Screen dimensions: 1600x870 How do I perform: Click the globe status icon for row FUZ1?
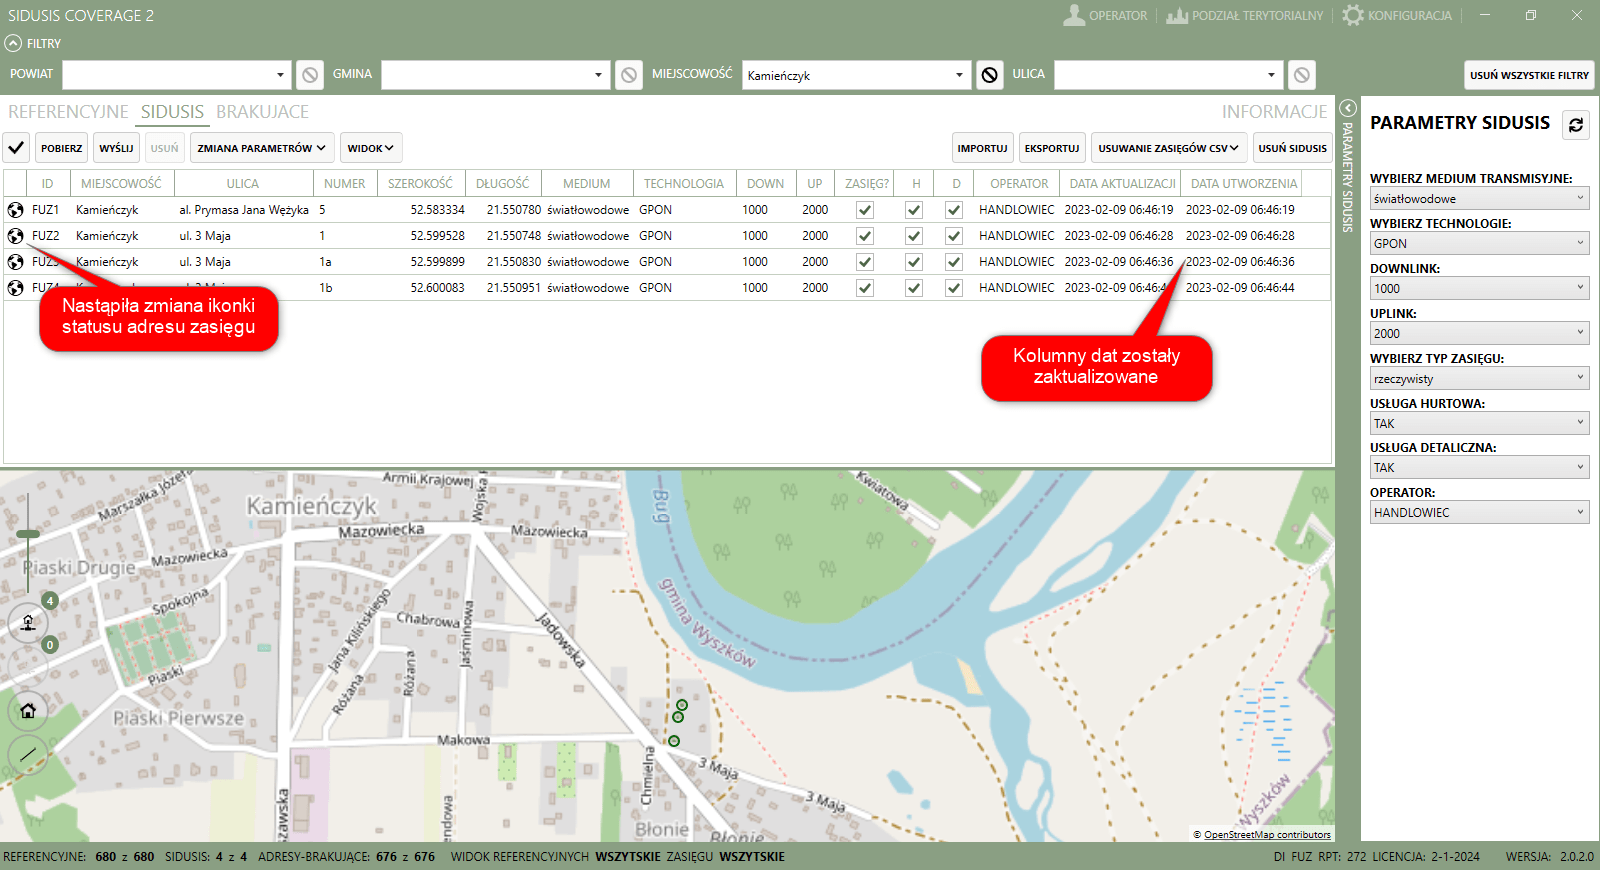click(x=16, y=210)
